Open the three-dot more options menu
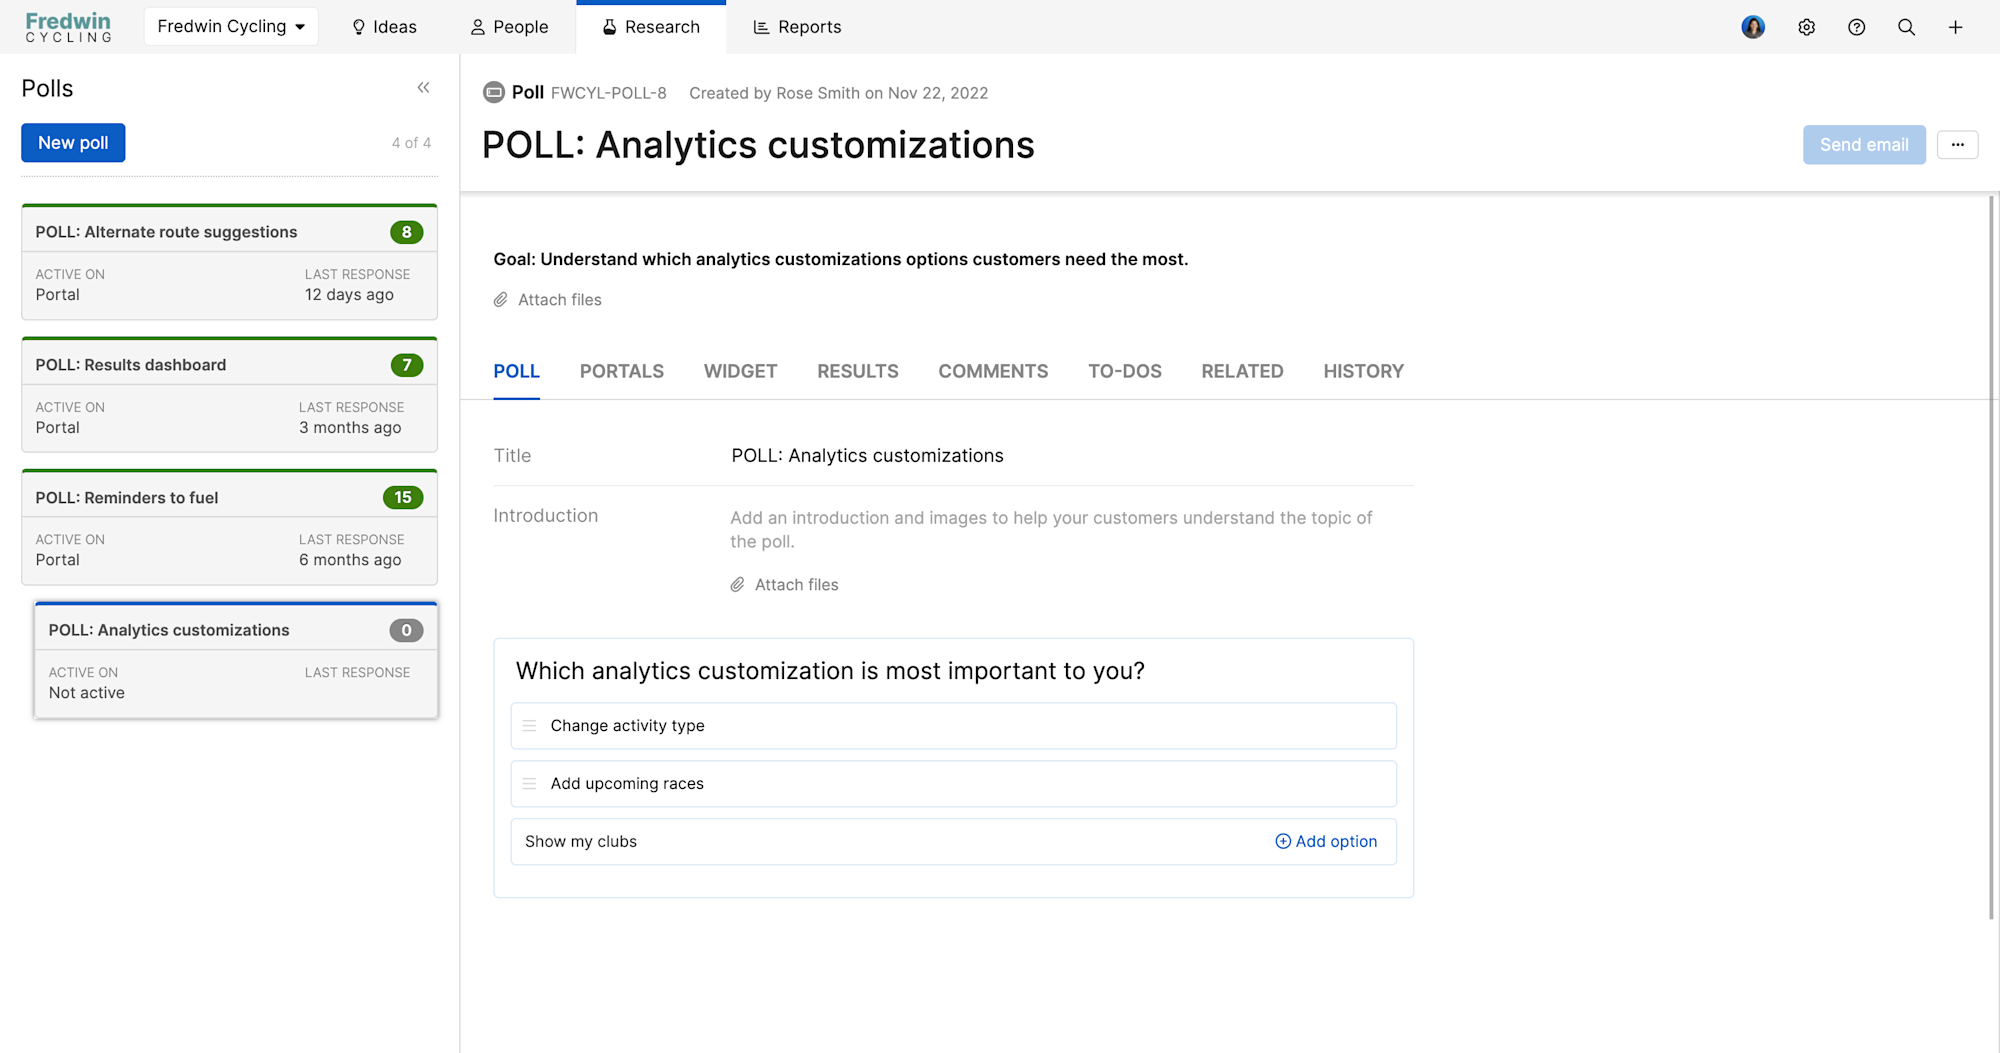The width and height of the screenshot is (2000, 1053). click(1957, 145)
